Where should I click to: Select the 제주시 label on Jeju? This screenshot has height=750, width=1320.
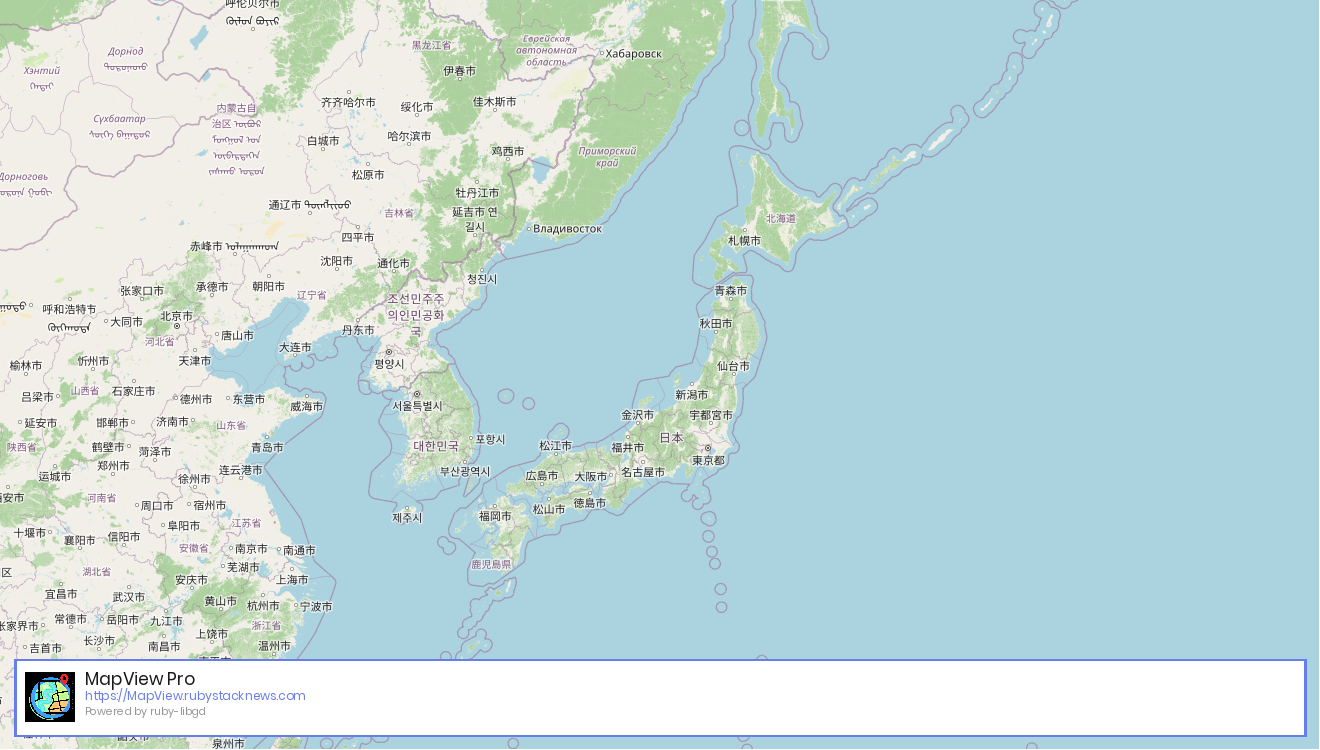pos(404,517)
